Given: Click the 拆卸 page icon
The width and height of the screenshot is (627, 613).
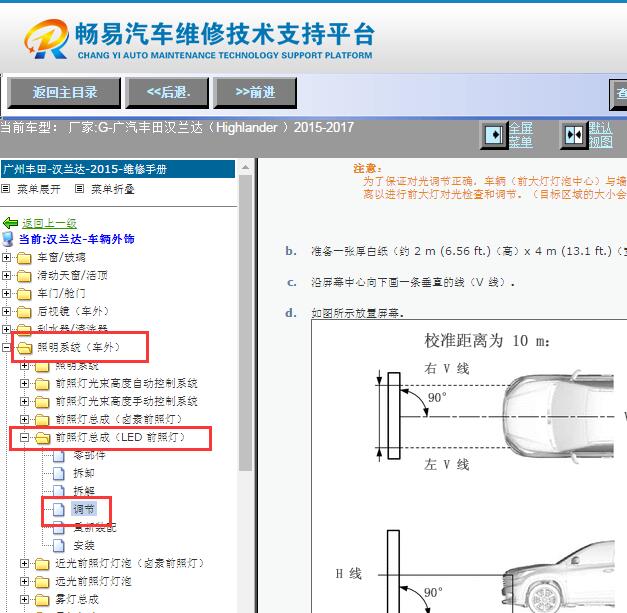Looking at the screenshot, I should coord(59,474).
